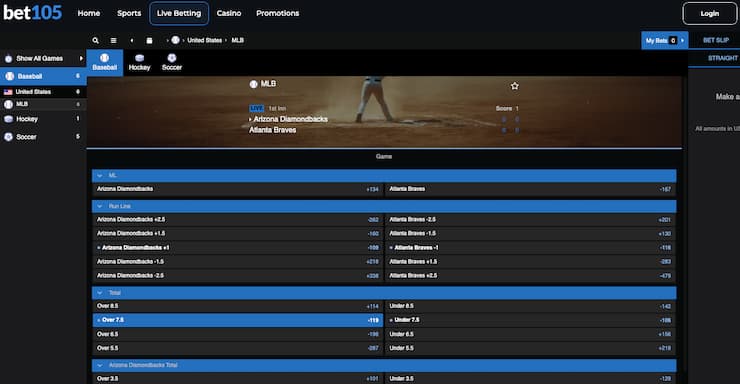Screen dimensions: 740x384
Task: Pick Atlanta Braves +2.5 run line
Action: (531, 275)
